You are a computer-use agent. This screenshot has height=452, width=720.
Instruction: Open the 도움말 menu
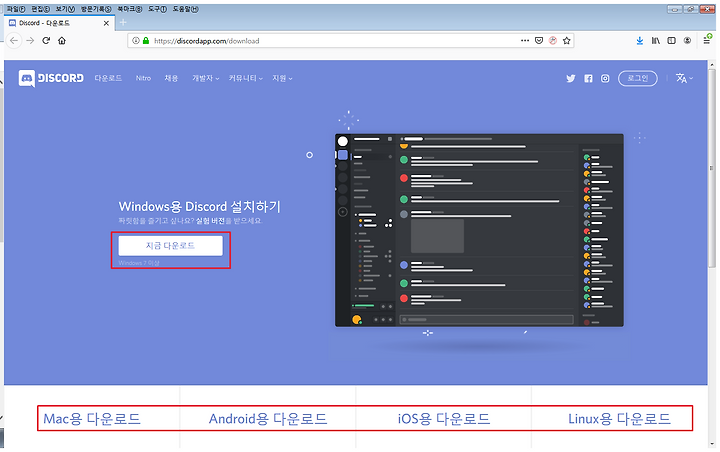186,9
